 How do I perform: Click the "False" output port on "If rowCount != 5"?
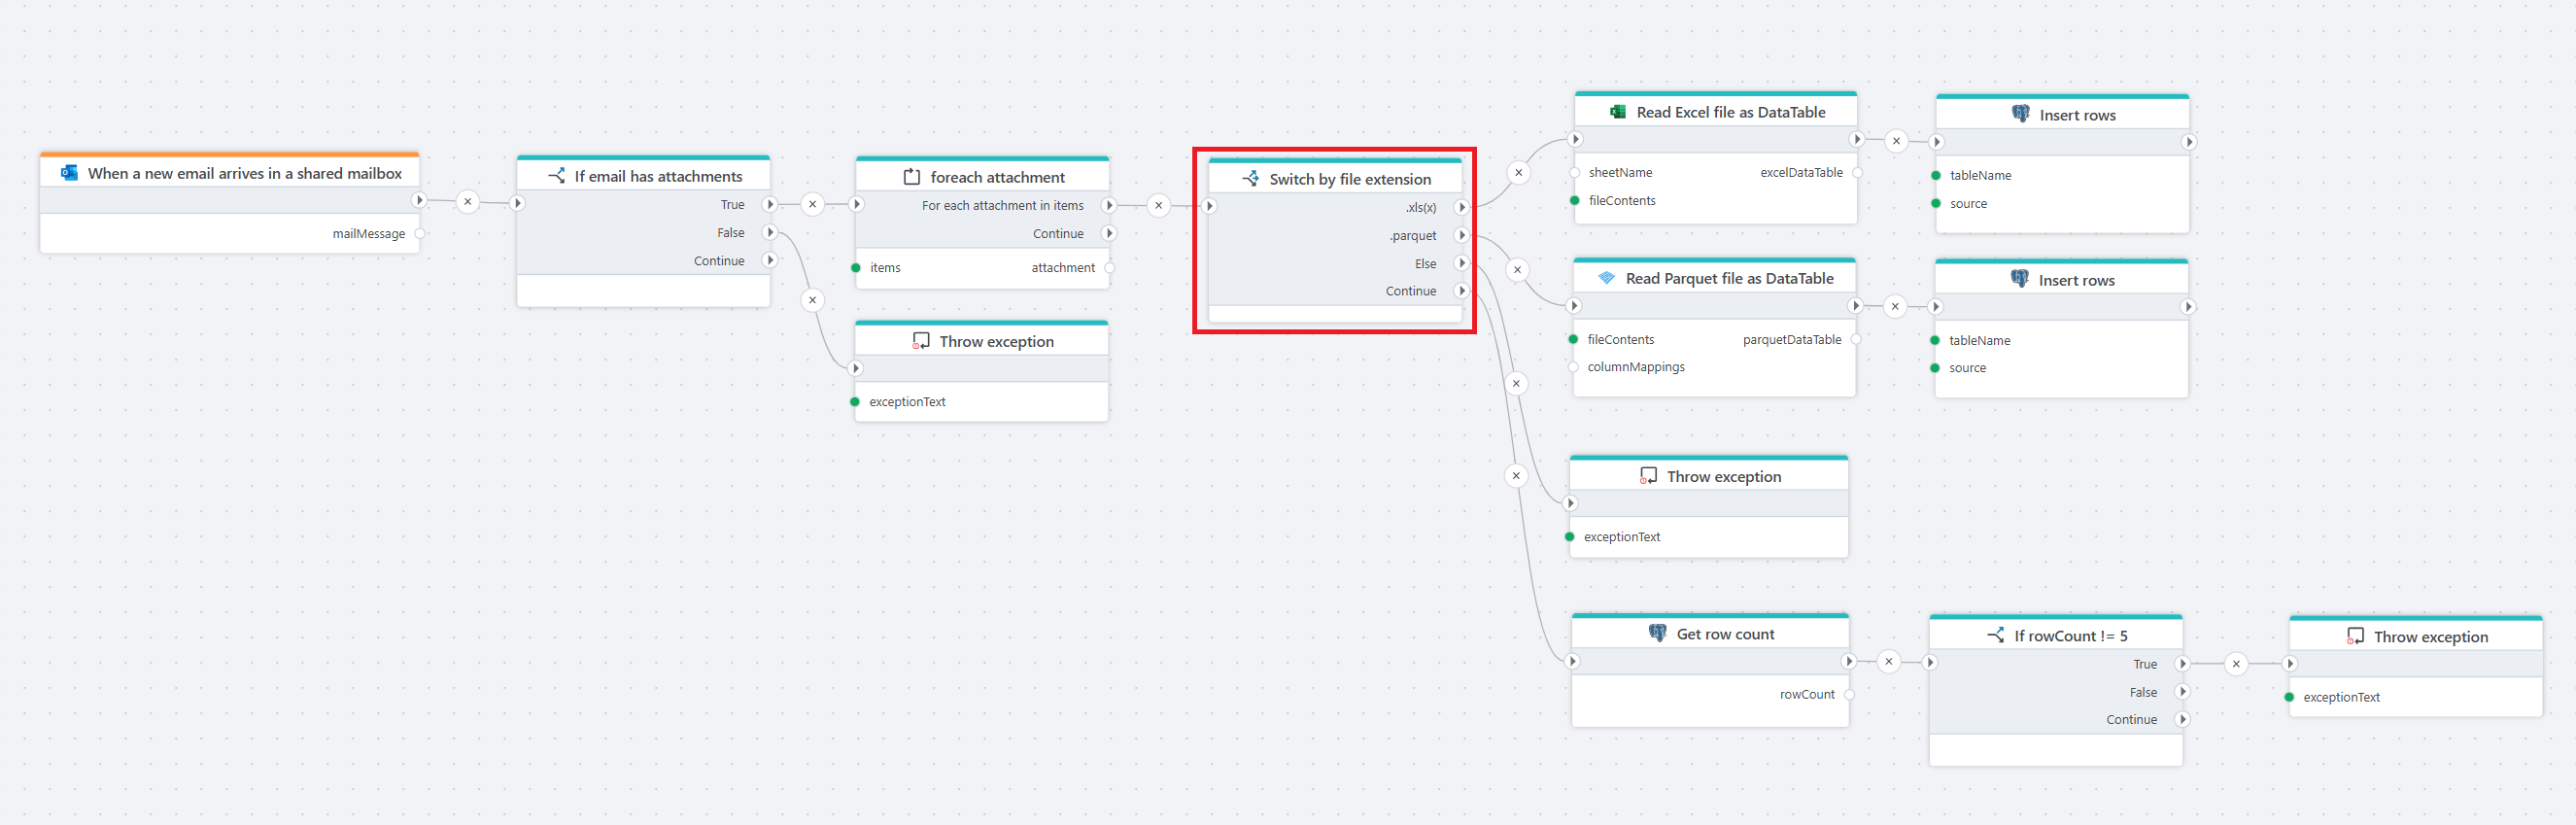(2182, 692)
